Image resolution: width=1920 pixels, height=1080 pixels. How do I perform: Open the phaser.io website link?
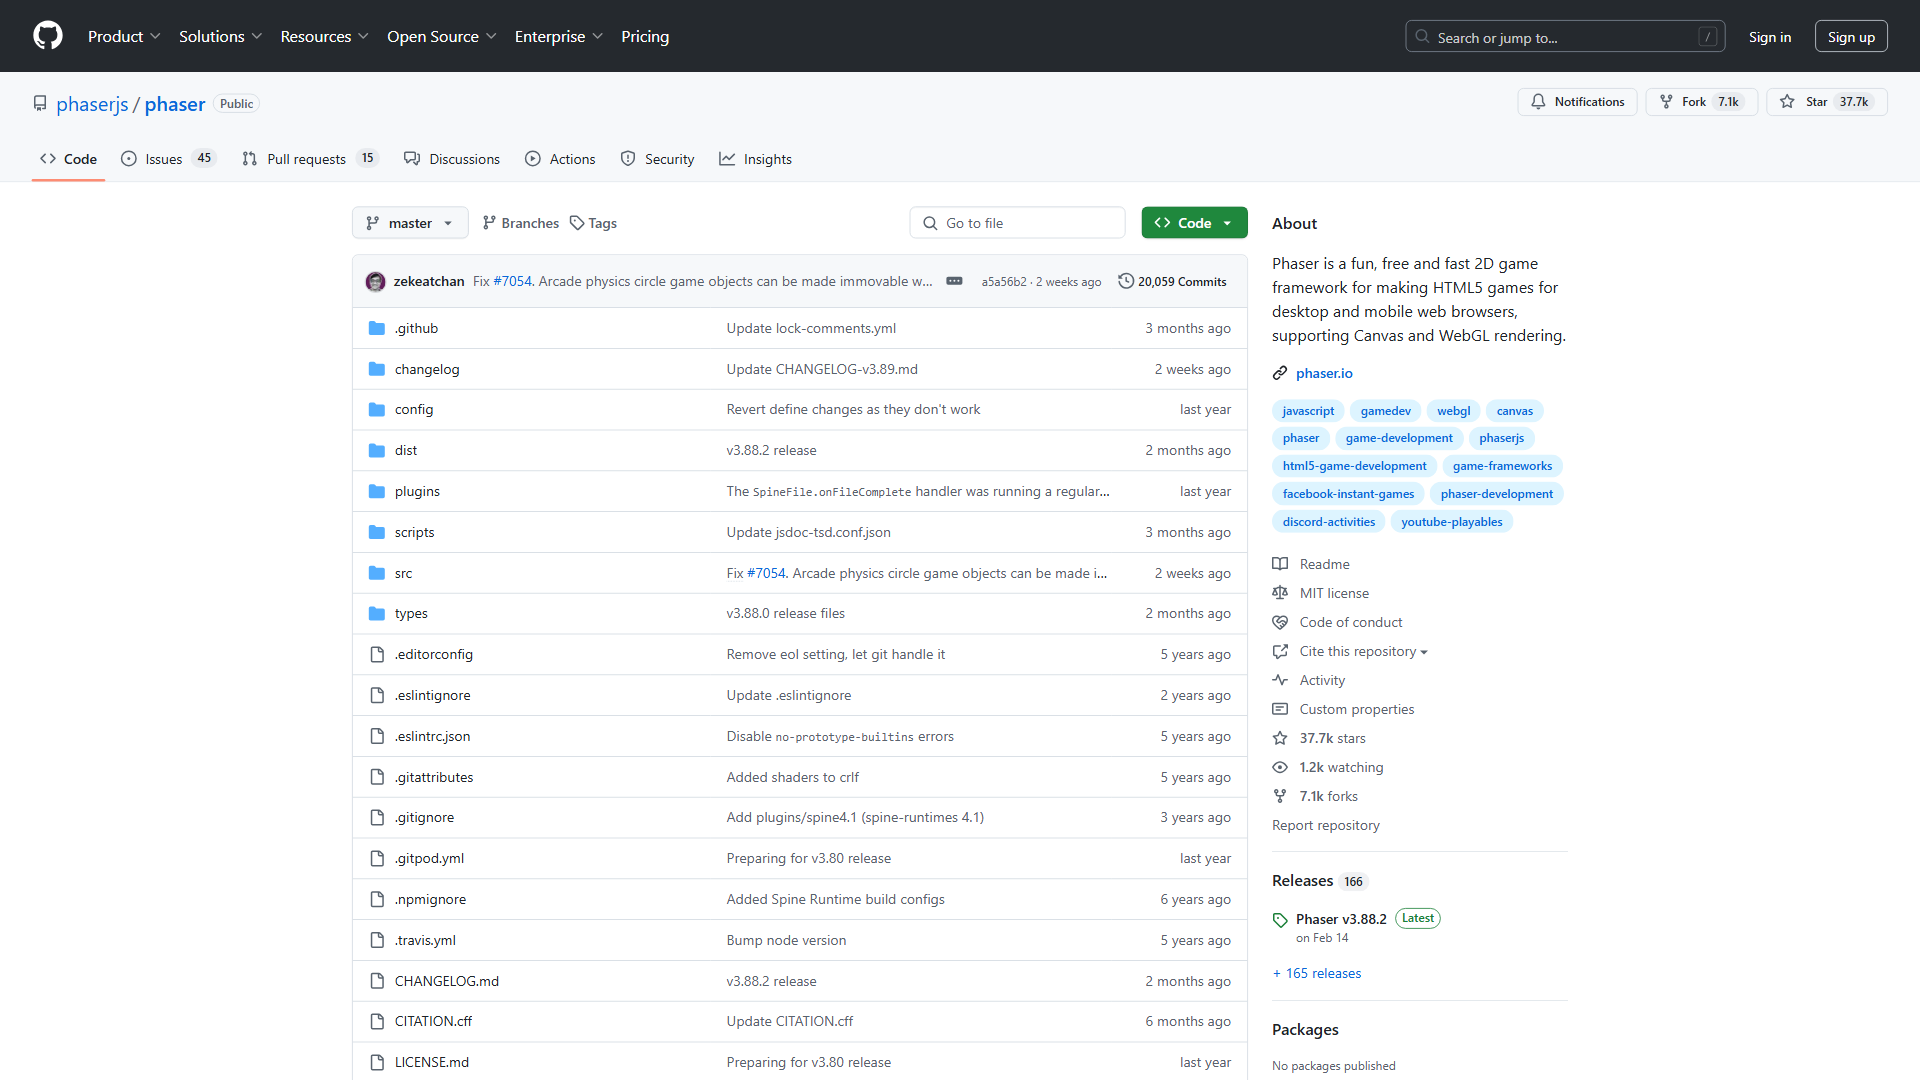tap(1324, 374)
